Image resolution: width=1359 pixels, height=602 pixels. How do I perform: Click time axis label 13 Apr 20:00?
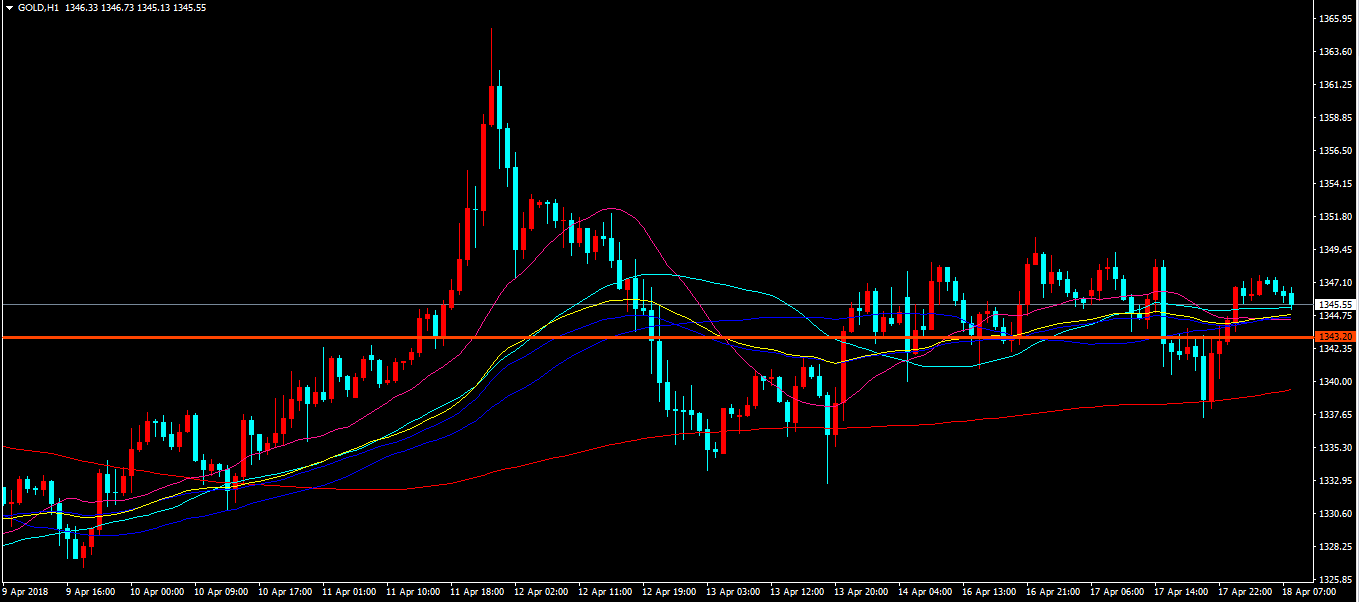point(862,592)
